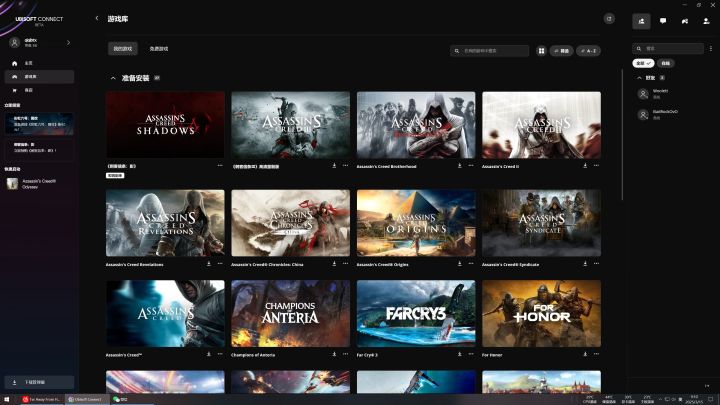Switch to the 我的游戏 tab
The height and width of the screenshot is (405, 720).
coord(123,49)
